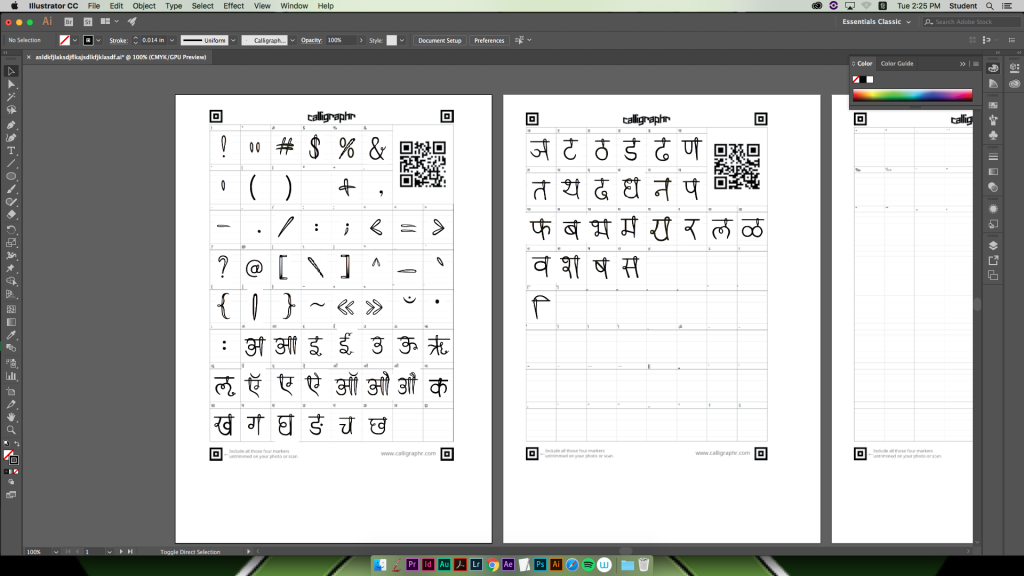This screenshot has height=576, width=1024.
Task: Collapse the Color panel with double arrows
Action: click(963, 64)
